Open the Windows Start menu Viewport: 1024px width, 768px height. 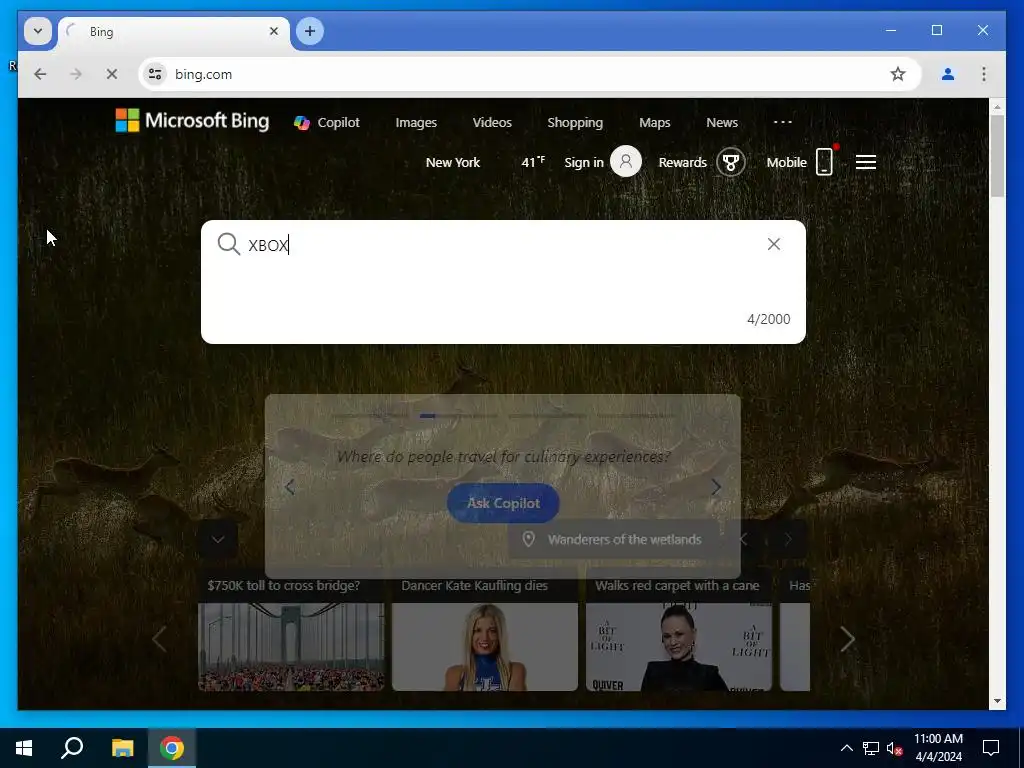pos(24,748)
